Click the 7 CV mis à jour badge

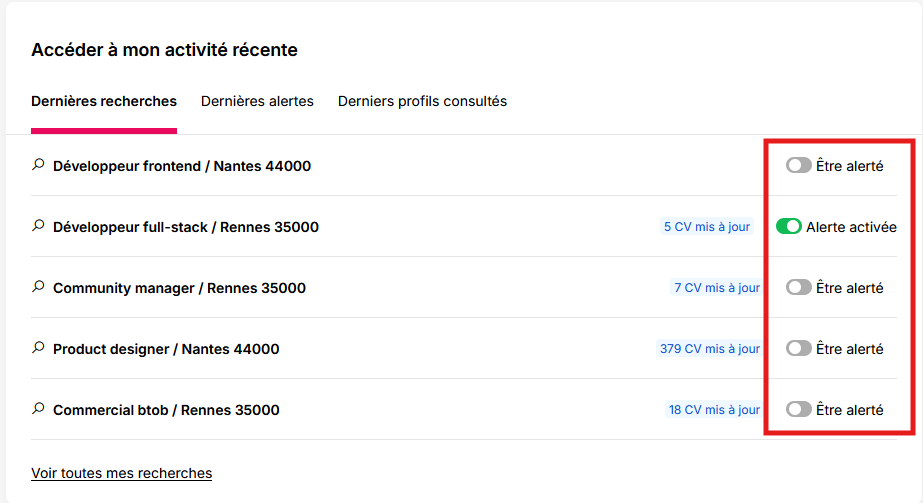click(x=716, y=288)
